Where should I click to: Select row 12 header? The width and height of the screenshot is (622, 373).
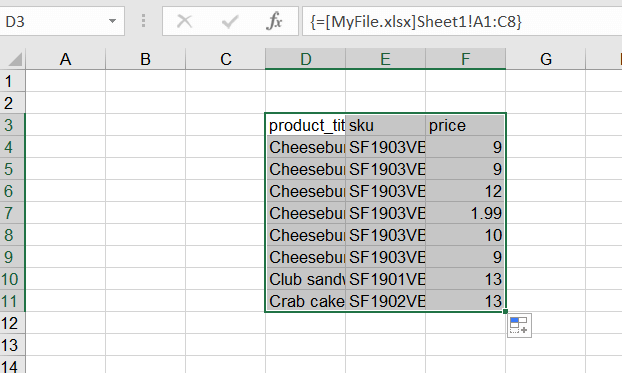click(x=12, y=323)
